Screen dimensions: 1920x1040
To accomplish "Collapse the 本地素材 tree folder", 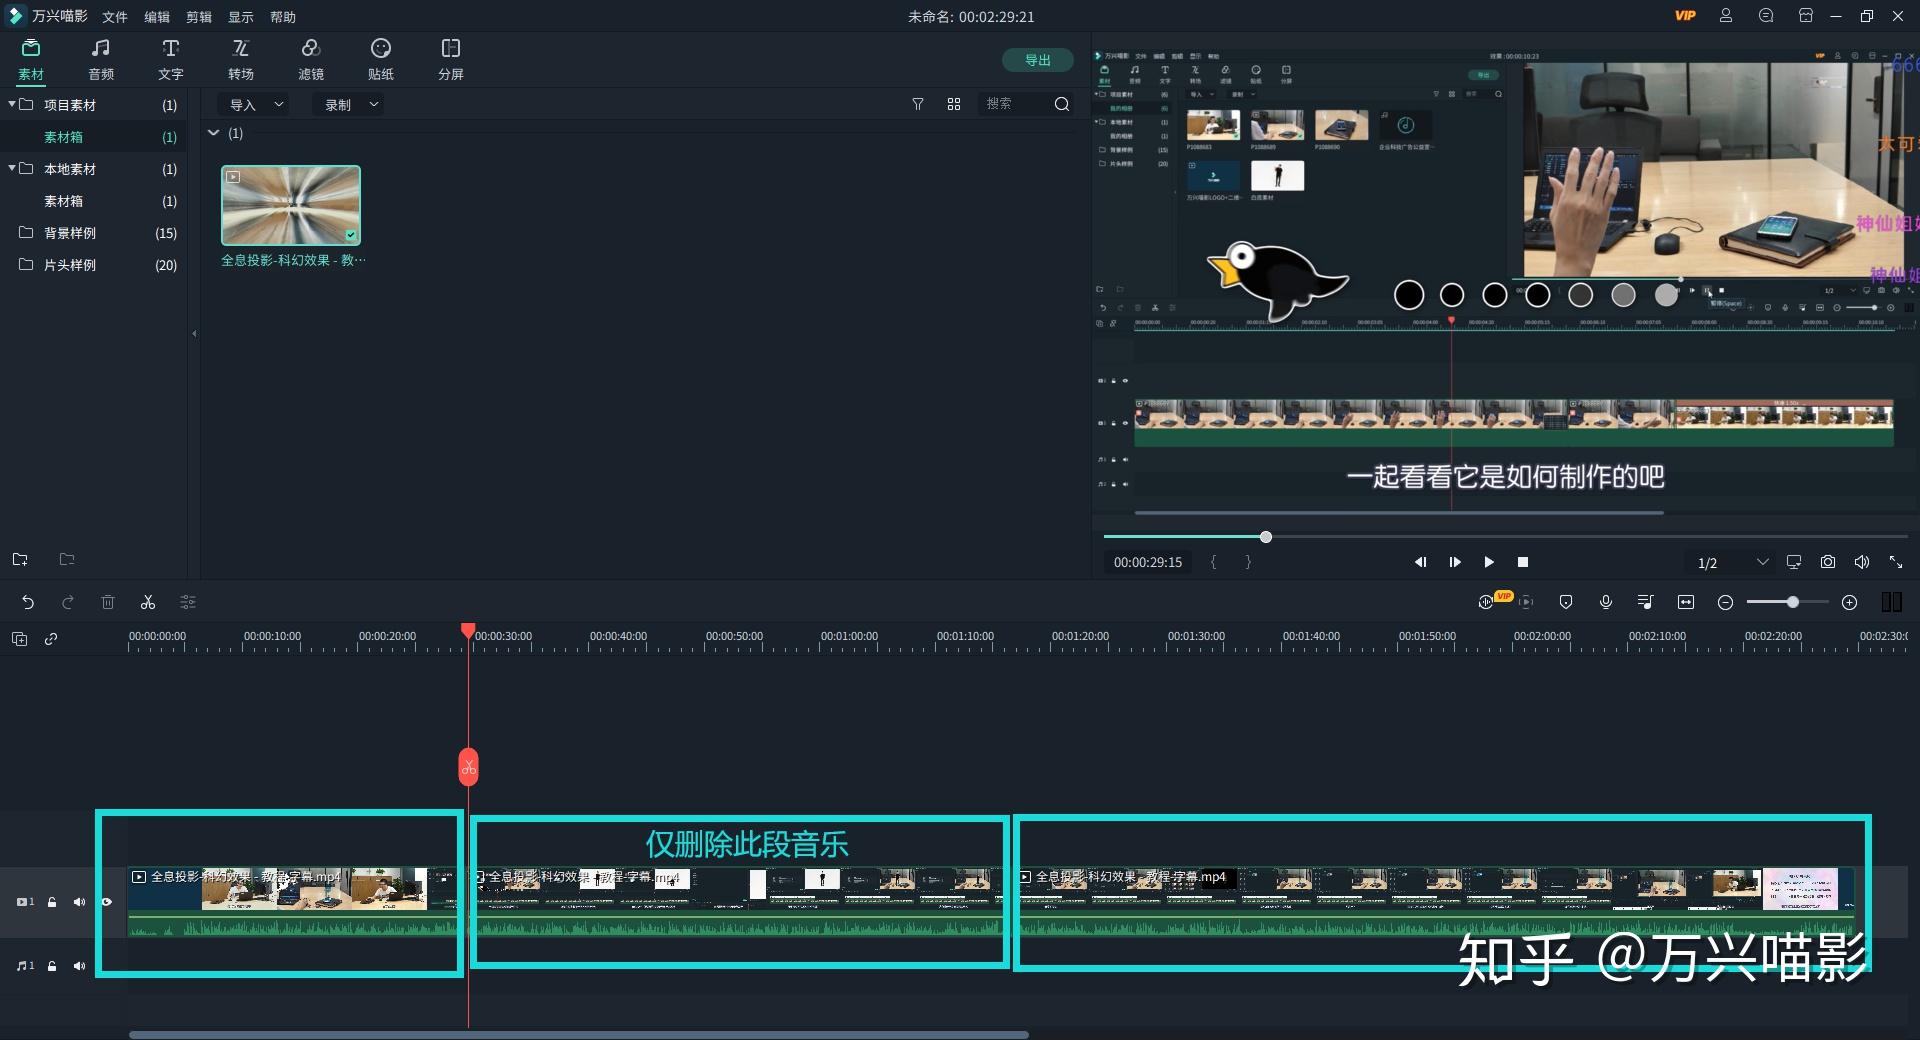I will (x=12, y=168).
